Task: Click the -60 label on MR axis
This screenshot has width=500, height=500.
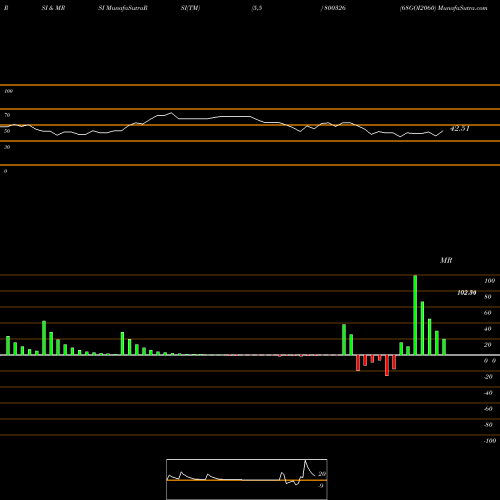Action: (488, 409)
